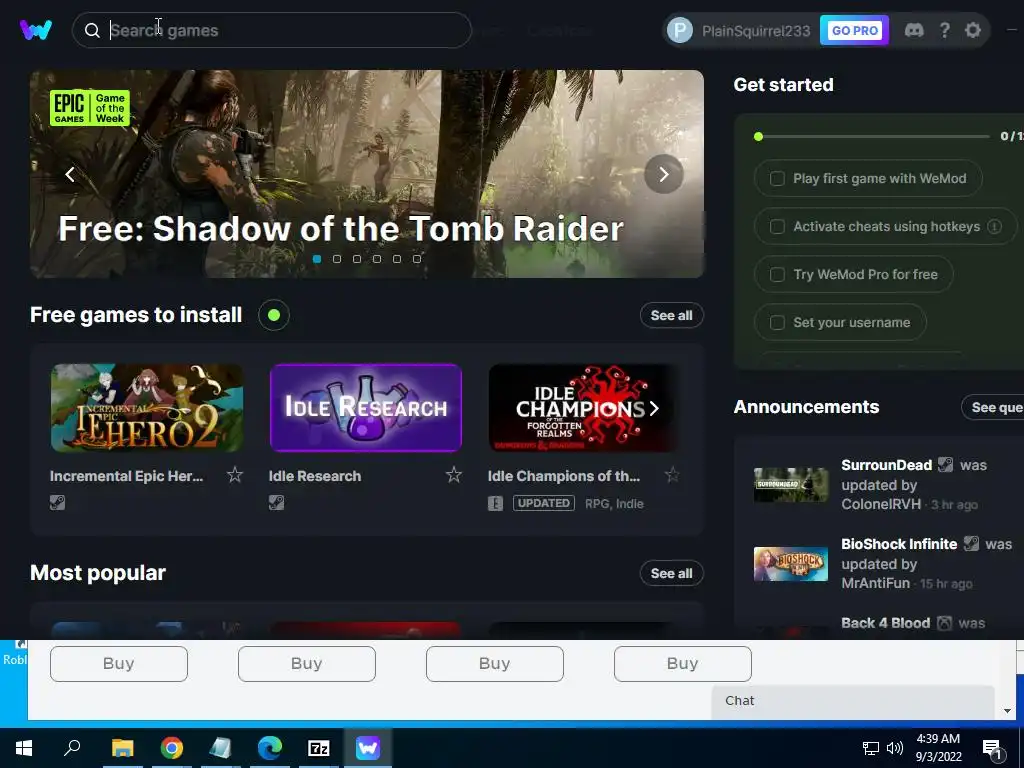This screenshot has height=768, width=1024.
Task: Show more free games with chevron
Action: 654,408
